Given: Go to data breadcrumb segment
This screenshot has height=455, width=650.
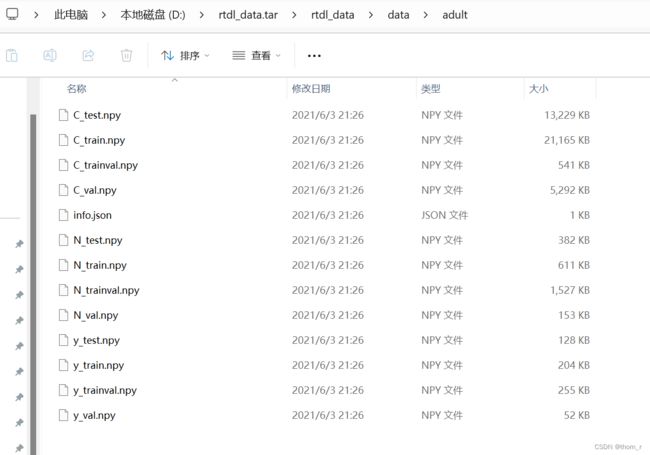Looking at the screenshot, I should coord(398,15).
